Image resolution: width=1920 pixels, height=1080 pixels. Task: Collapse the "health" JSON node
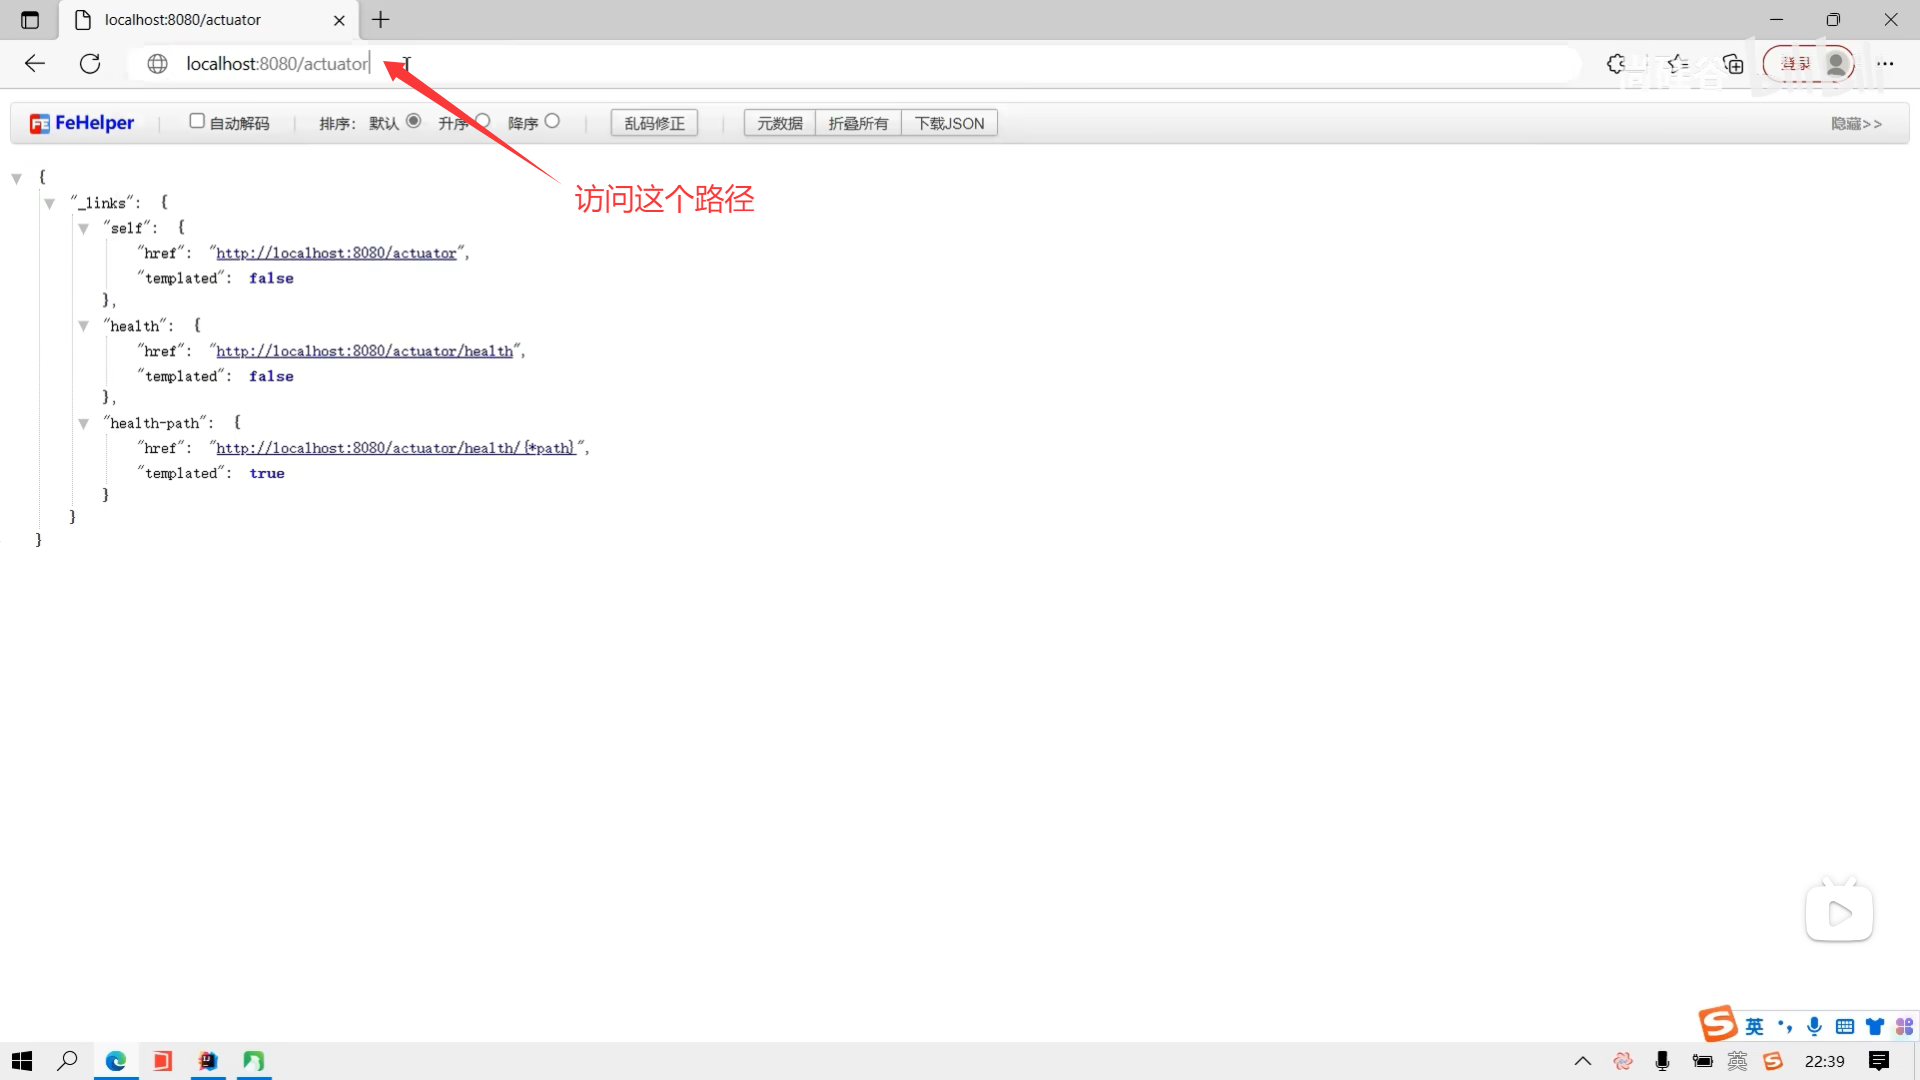point(84,326)
